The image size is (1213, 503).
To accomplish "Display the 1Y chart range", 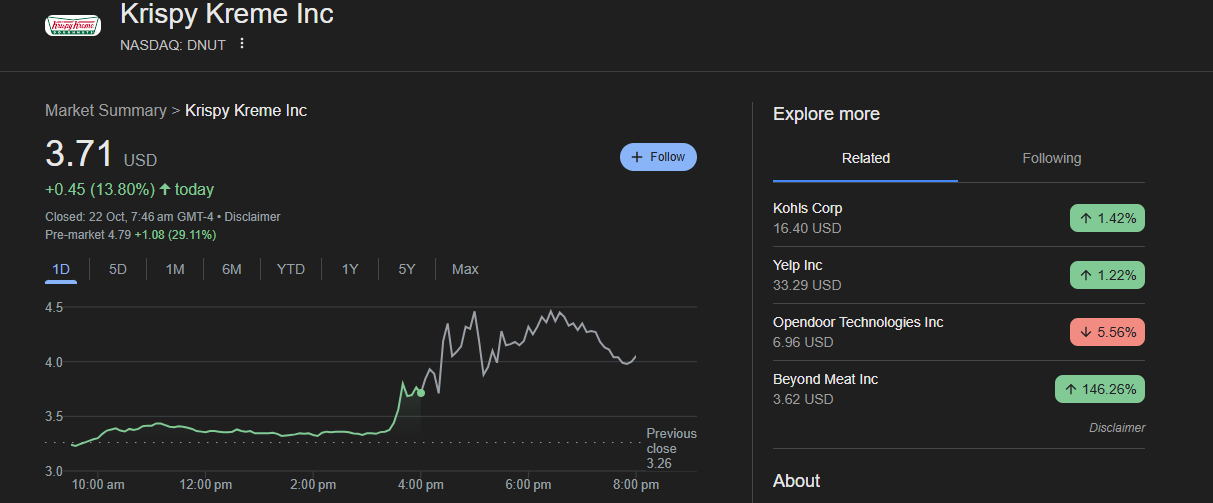I will tap(350, 269).
